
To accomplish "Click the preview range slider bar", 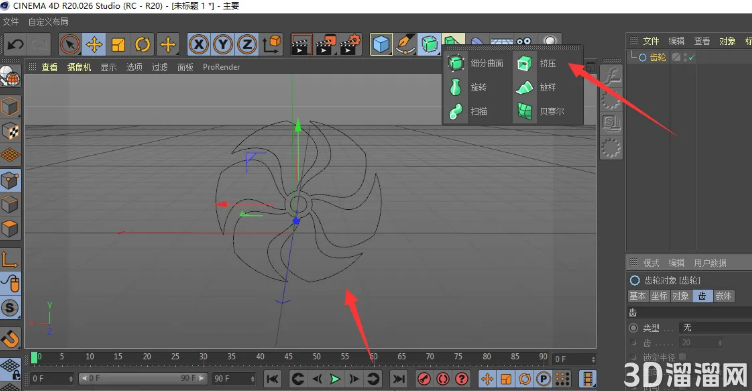I will click(142, 379).
